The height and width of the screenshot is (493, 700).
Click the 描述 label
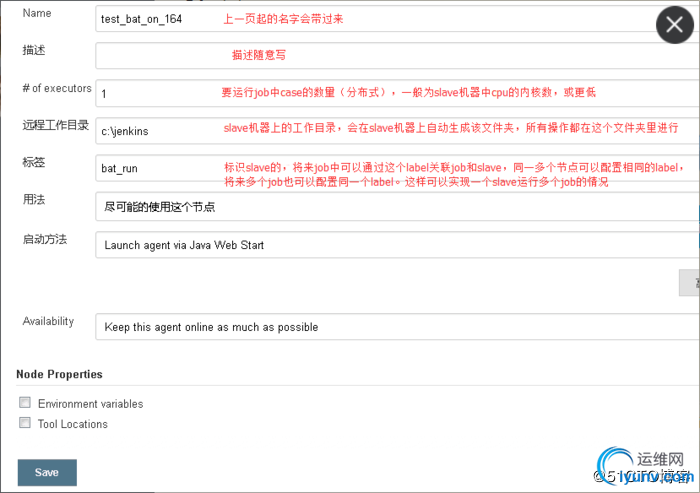click(x=34, y=50)
